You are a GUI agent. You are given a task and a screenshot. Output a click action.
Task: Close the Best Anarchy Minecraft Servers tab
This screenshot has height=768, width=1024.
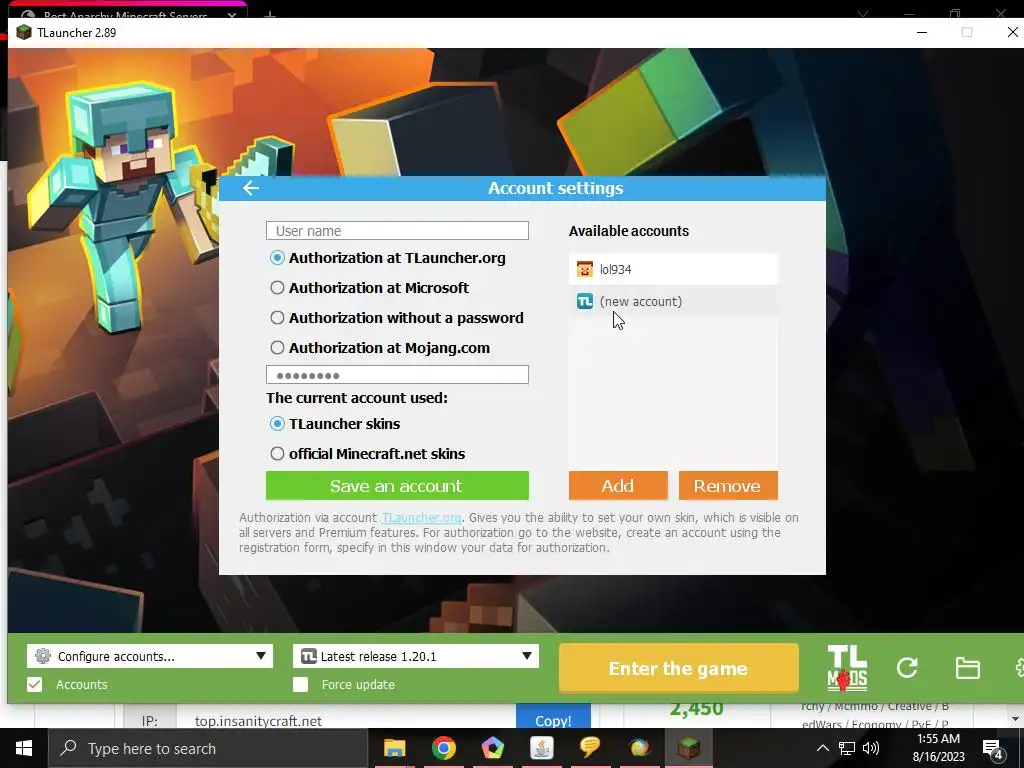coord(232,14)
